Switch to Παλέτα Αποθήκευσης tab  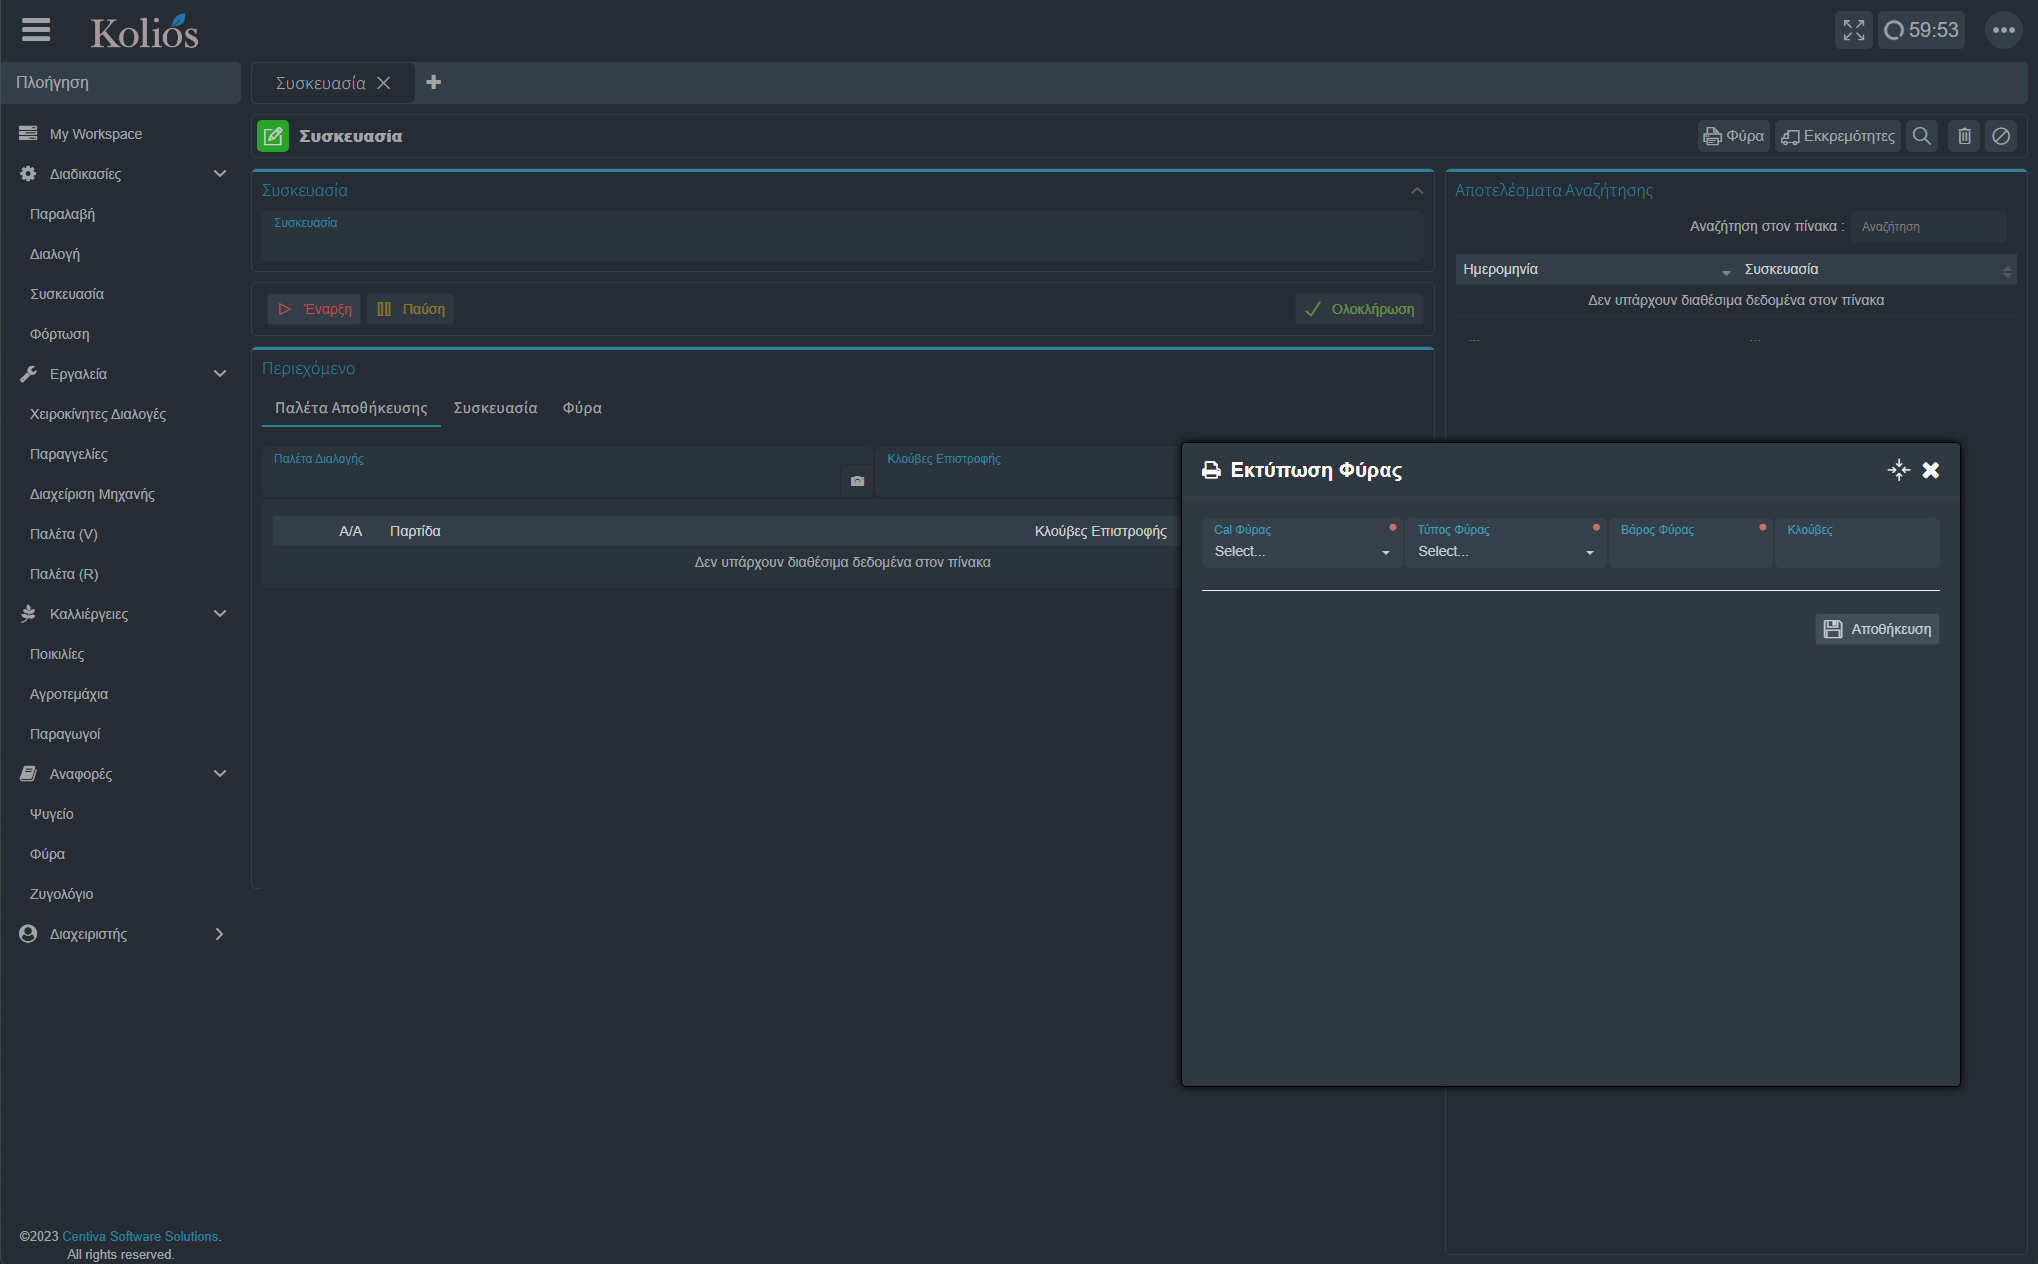(x=351, y=408)
